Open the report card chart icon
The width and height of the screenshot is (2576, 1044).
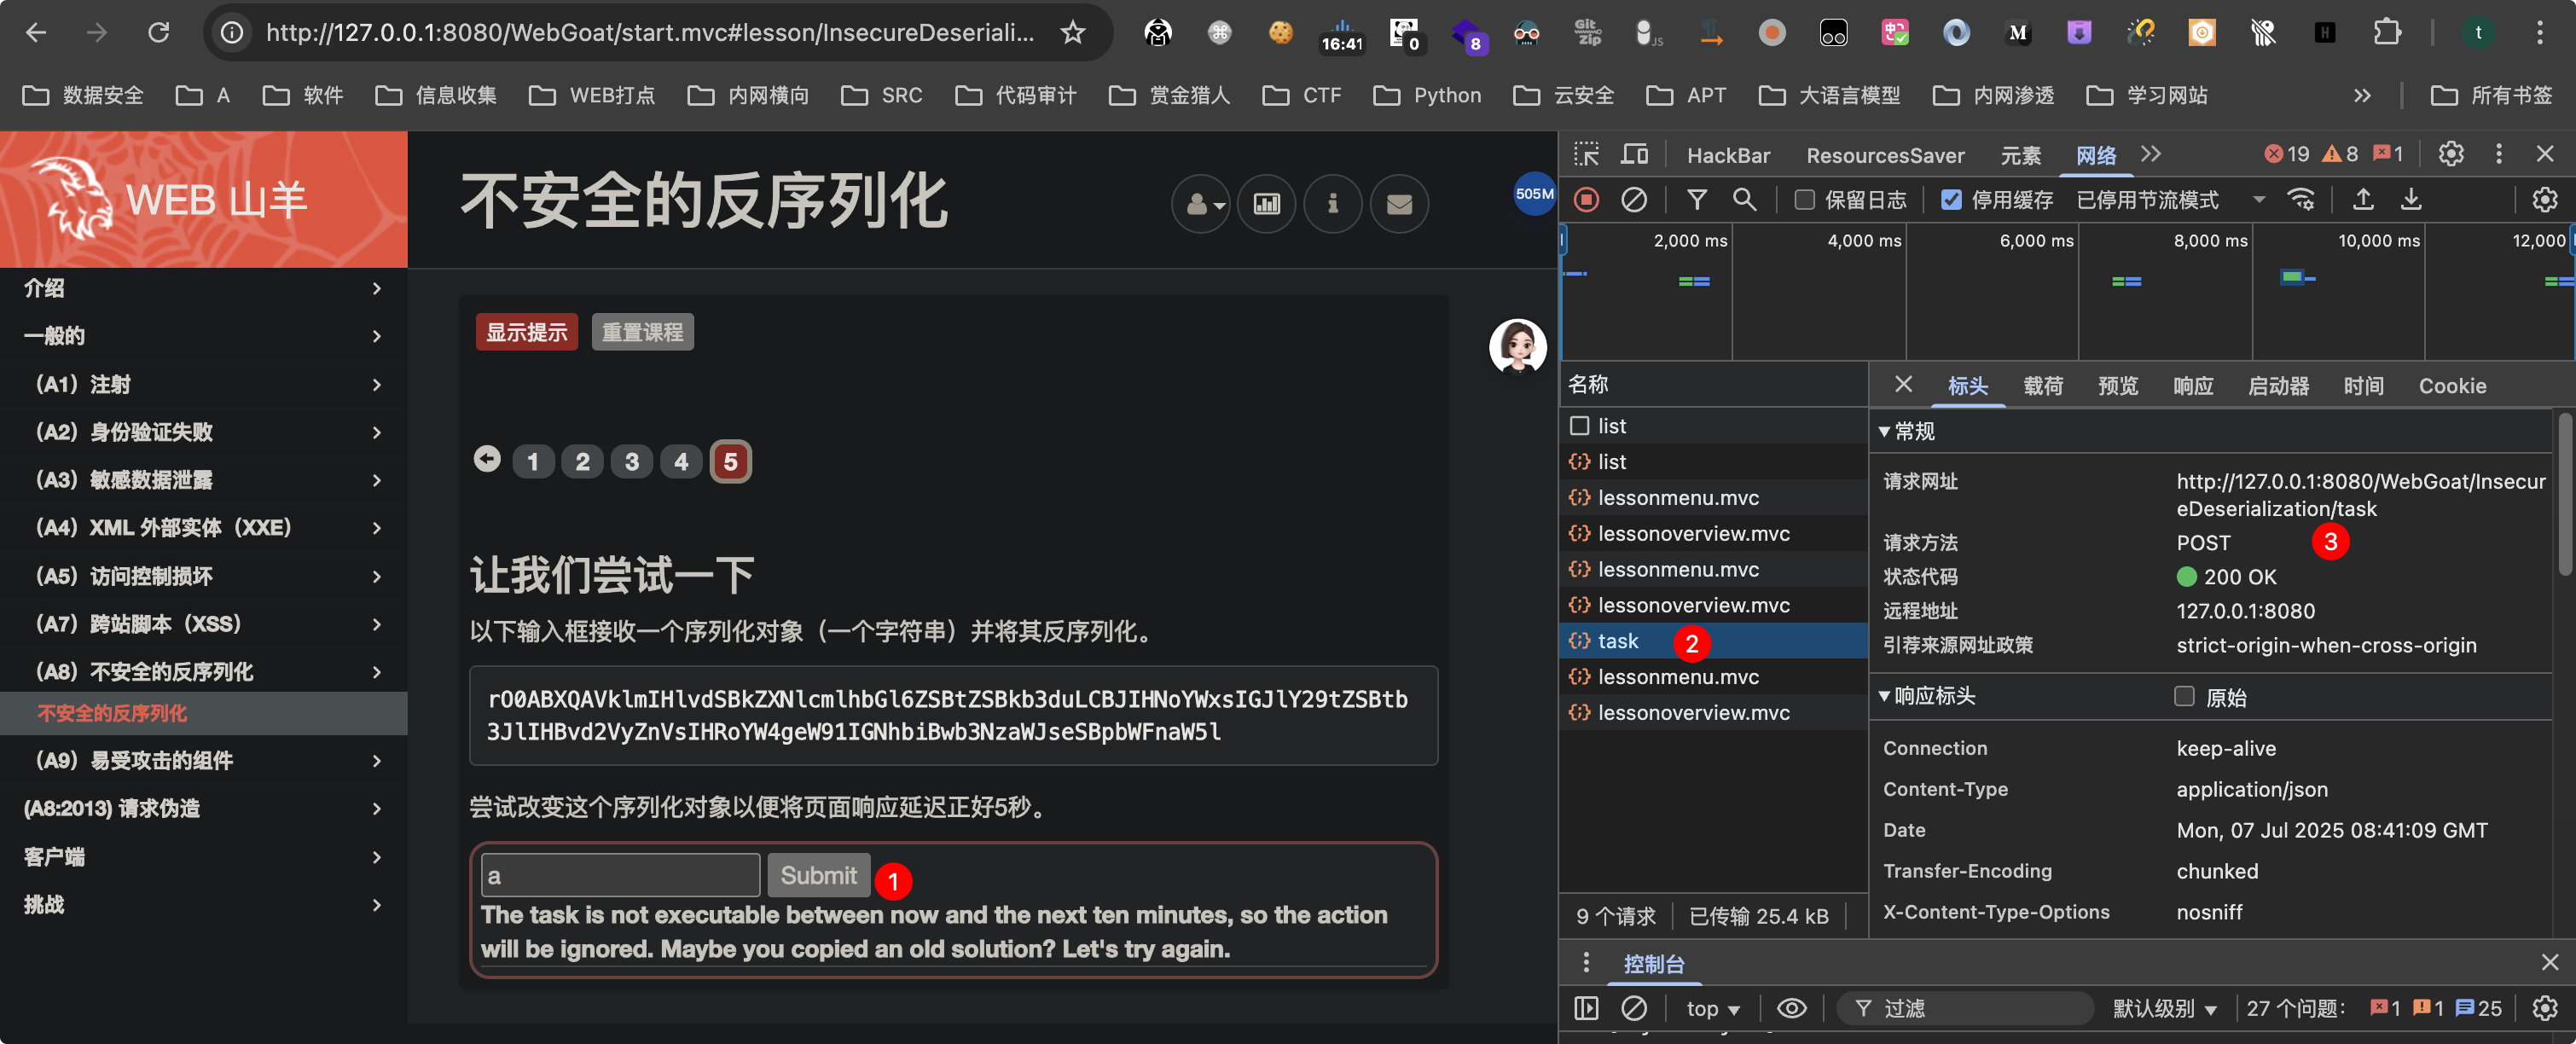pyautogui.click(x=1267, y=204)
